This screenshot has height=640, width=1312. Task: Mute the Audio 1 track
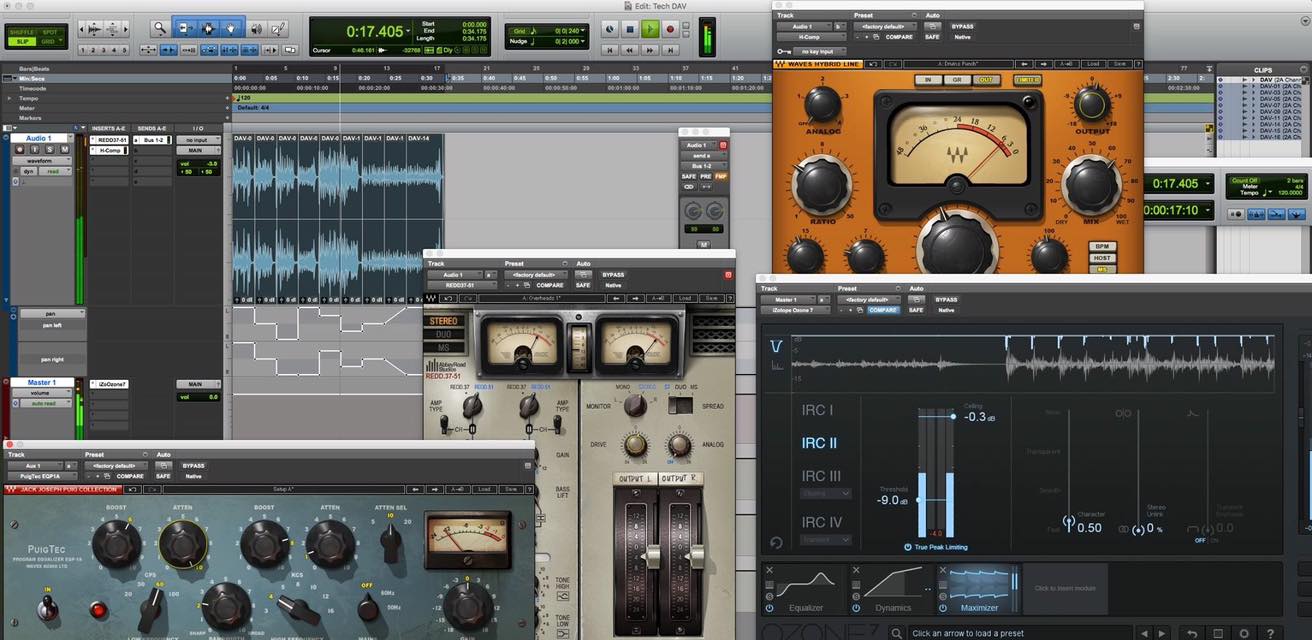64,149
